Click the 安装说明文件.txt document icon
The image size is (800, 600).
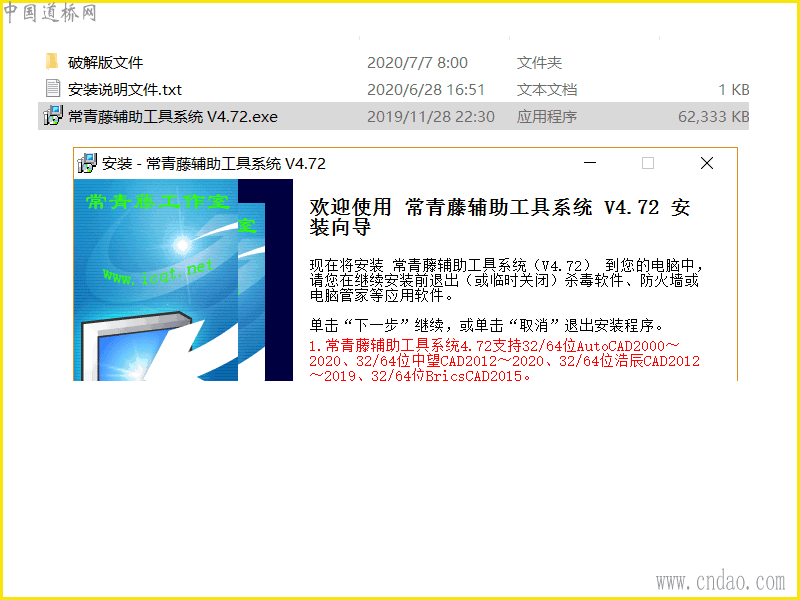pyautogui.click(x=53, y=88)
